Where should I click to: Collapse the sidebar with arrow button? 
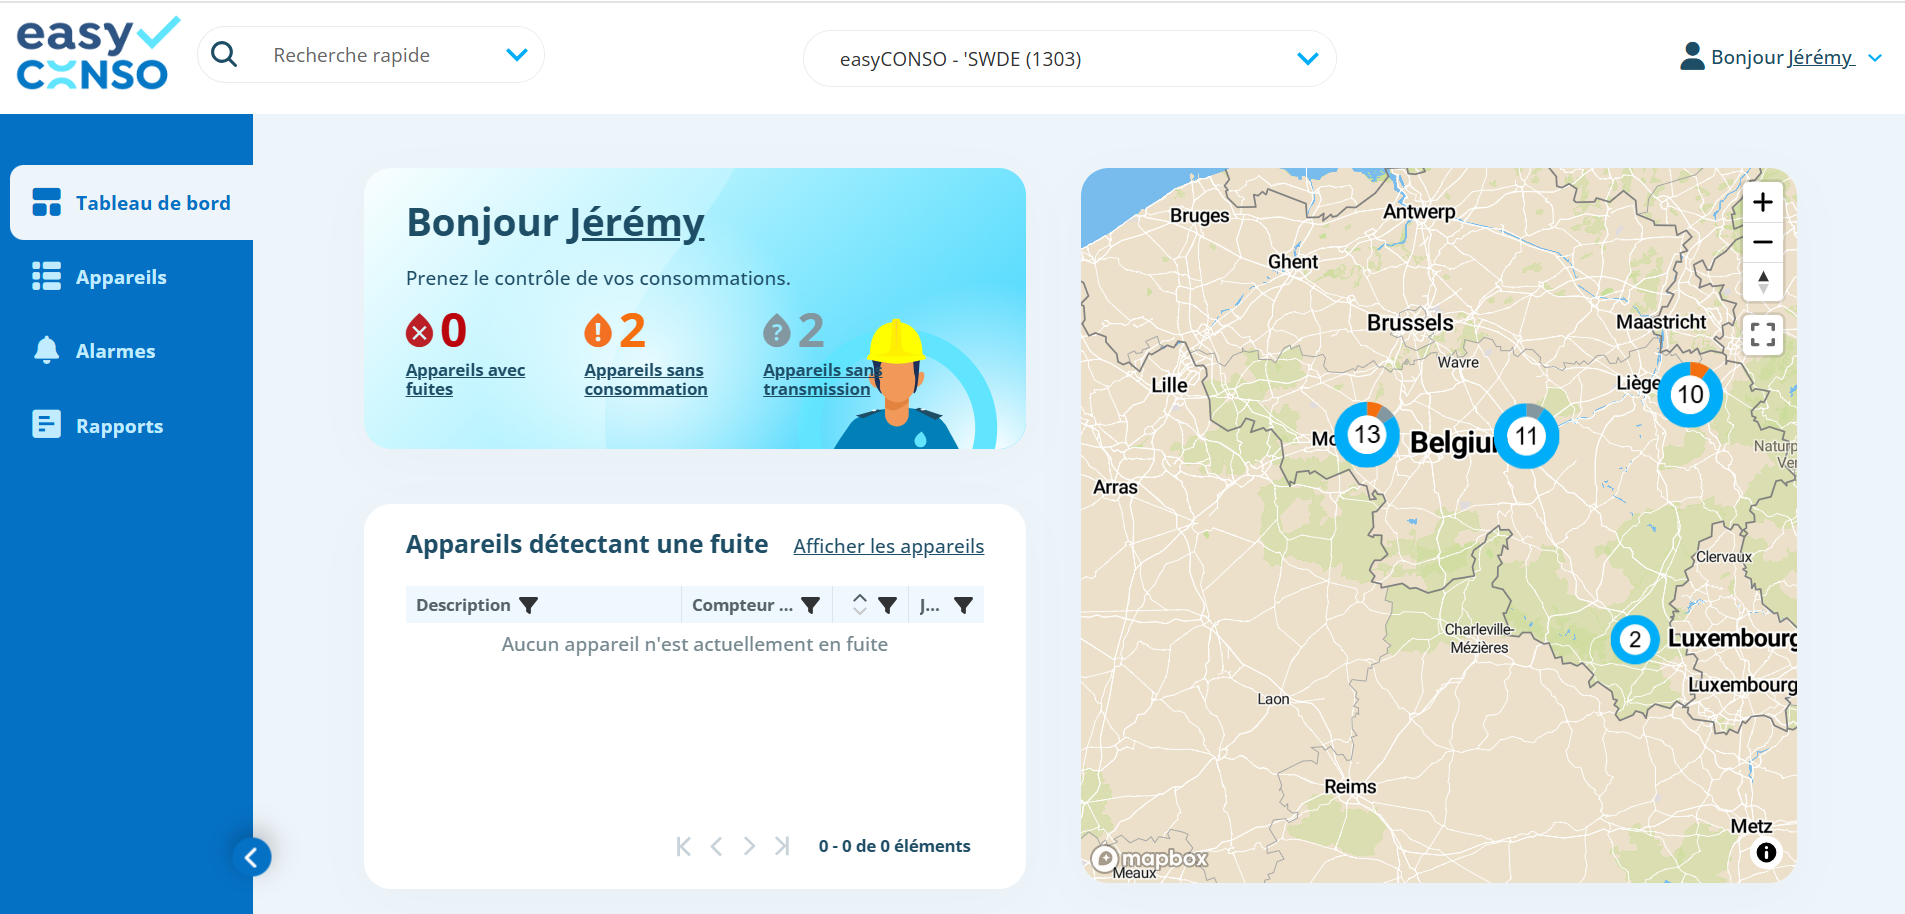coord(252,857)
